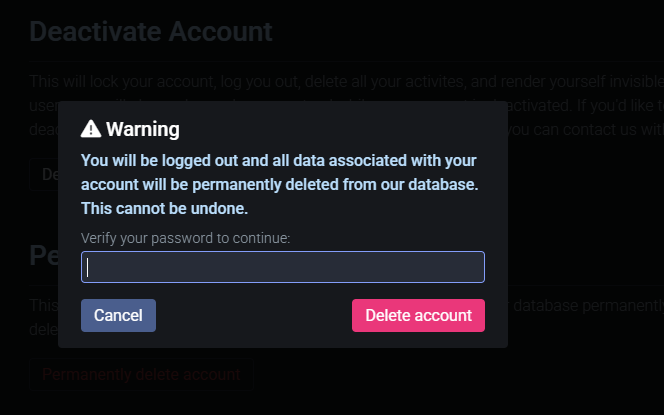This screenshot has width=664, height=415.
Task: Click the partially hidden Deactivate button
Action: (44, 174)
